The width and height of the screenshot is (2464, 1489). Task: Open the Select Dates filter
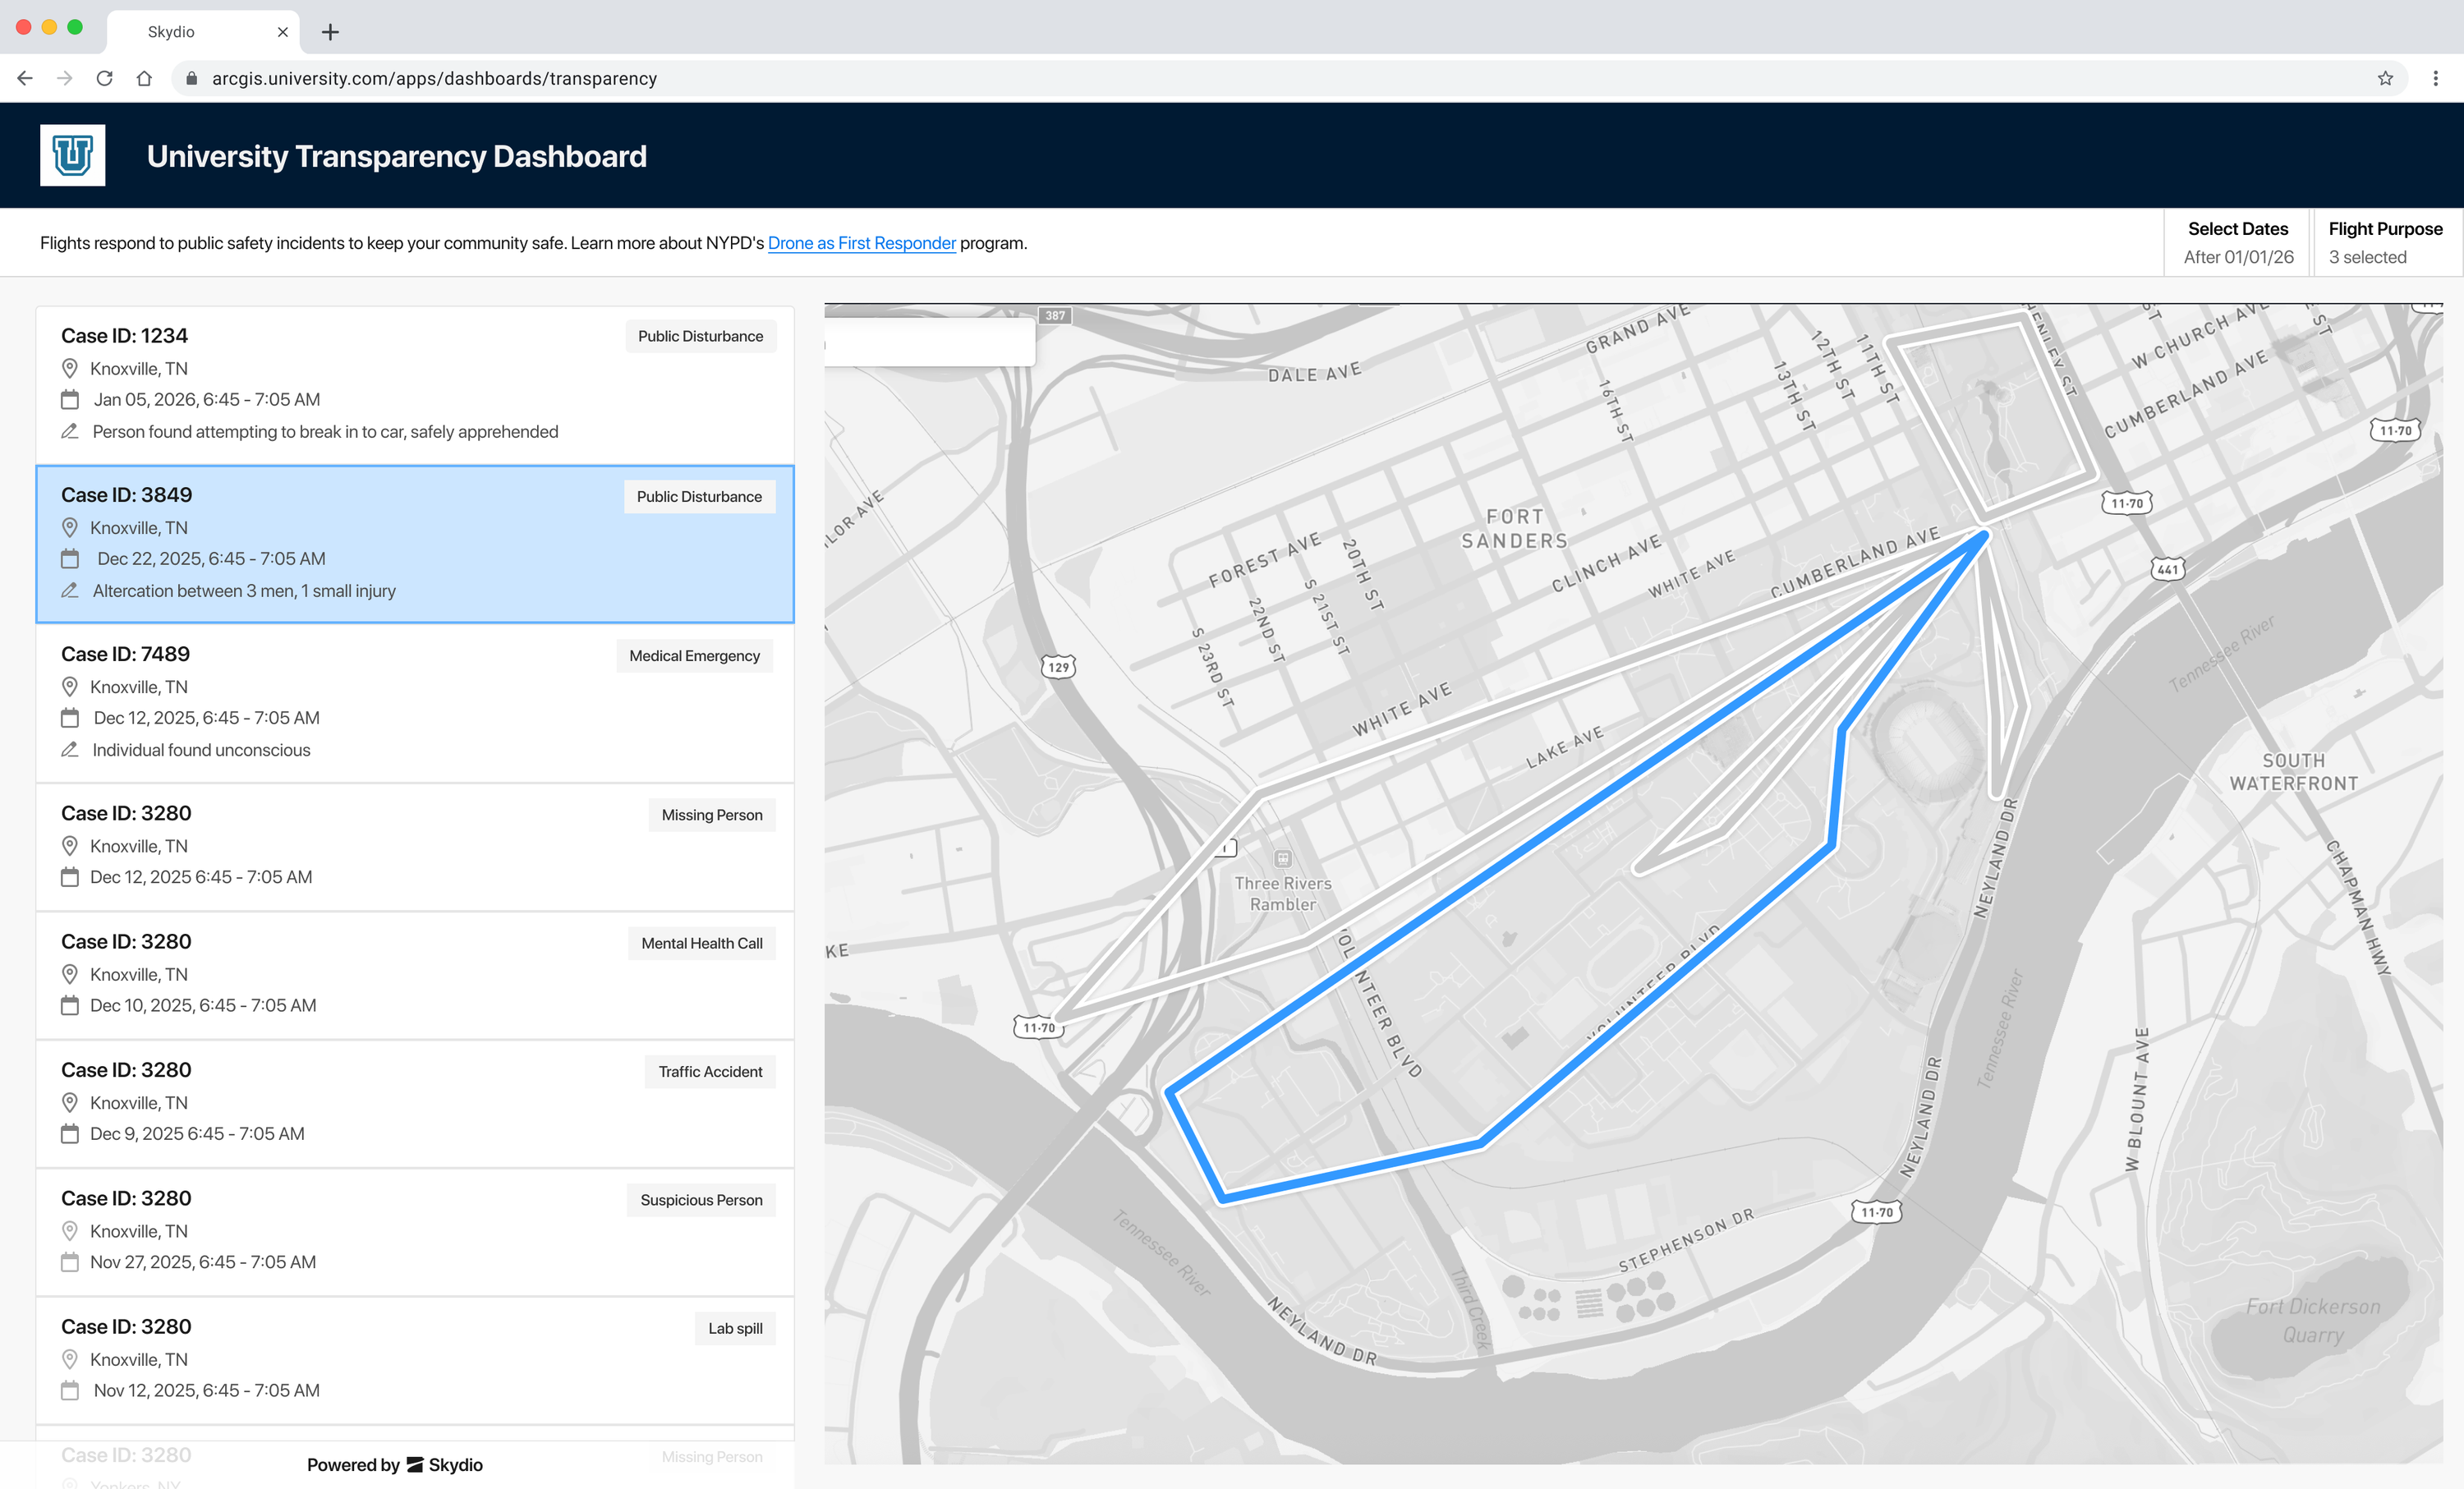pyautogui.click(x=2237, y=242)
